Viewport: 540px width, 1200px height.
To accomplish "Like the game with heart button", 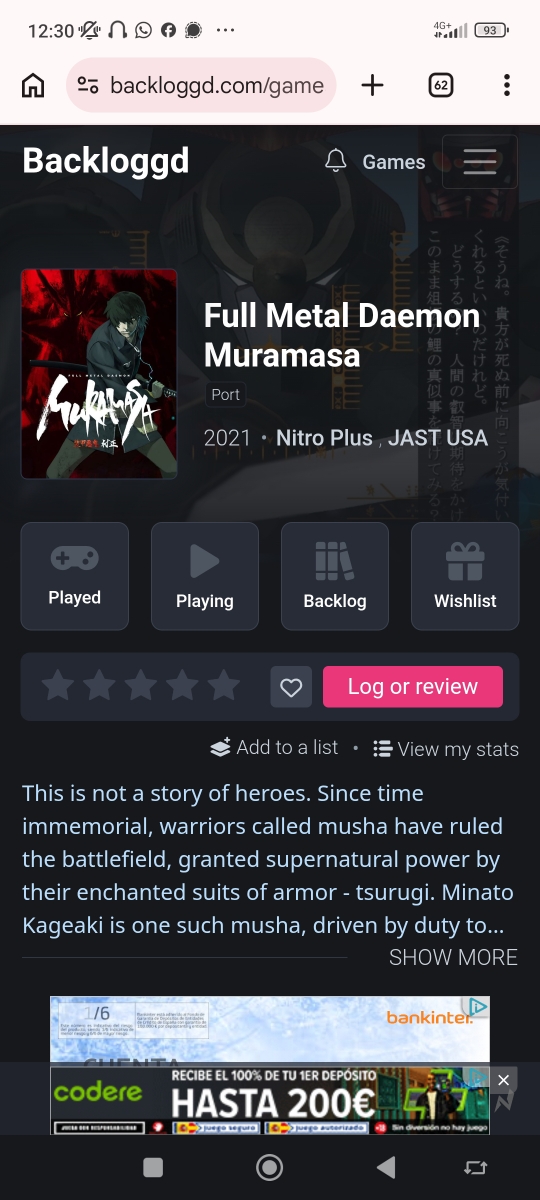I will click(291, 687).
